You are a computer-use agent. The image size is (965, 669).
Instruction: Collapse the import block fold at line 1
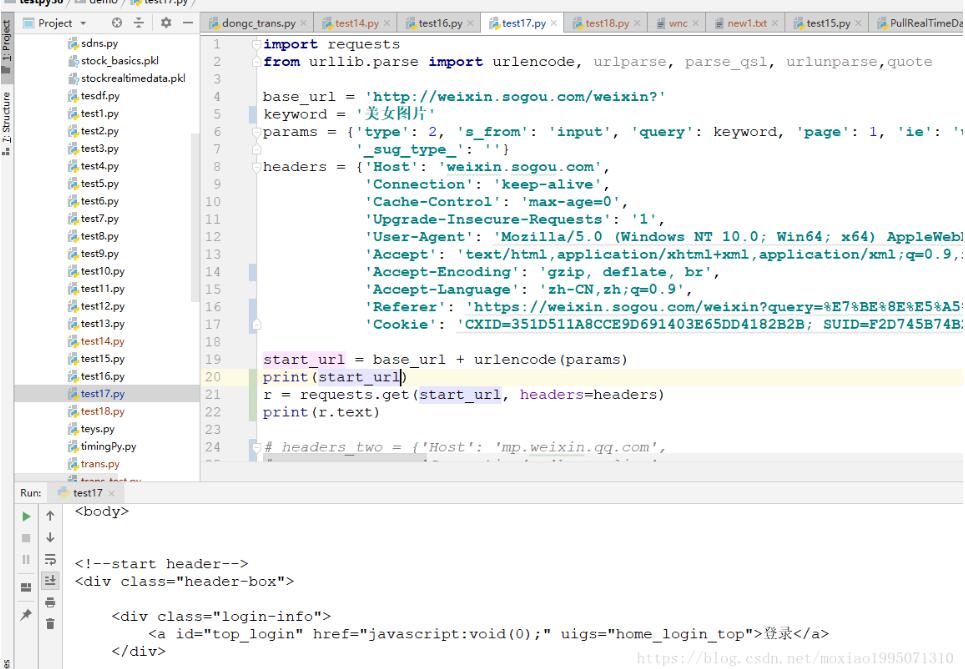pos(256,44)
